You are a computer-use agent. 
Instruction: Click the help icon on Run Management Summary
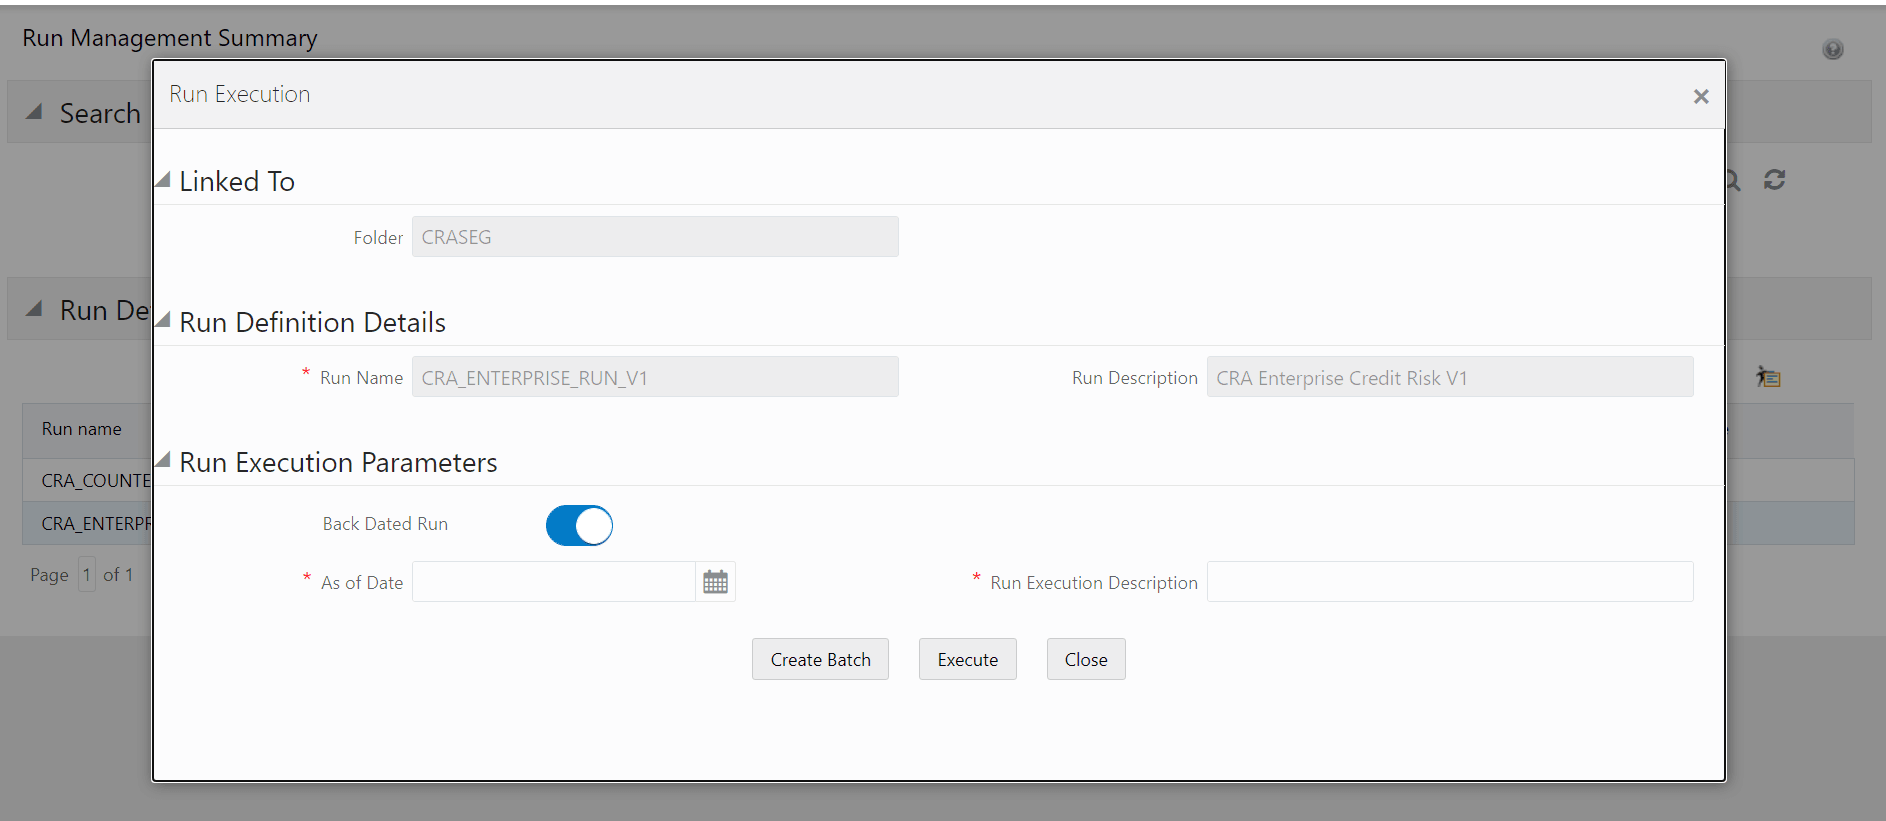click(x=1832, y=49)
